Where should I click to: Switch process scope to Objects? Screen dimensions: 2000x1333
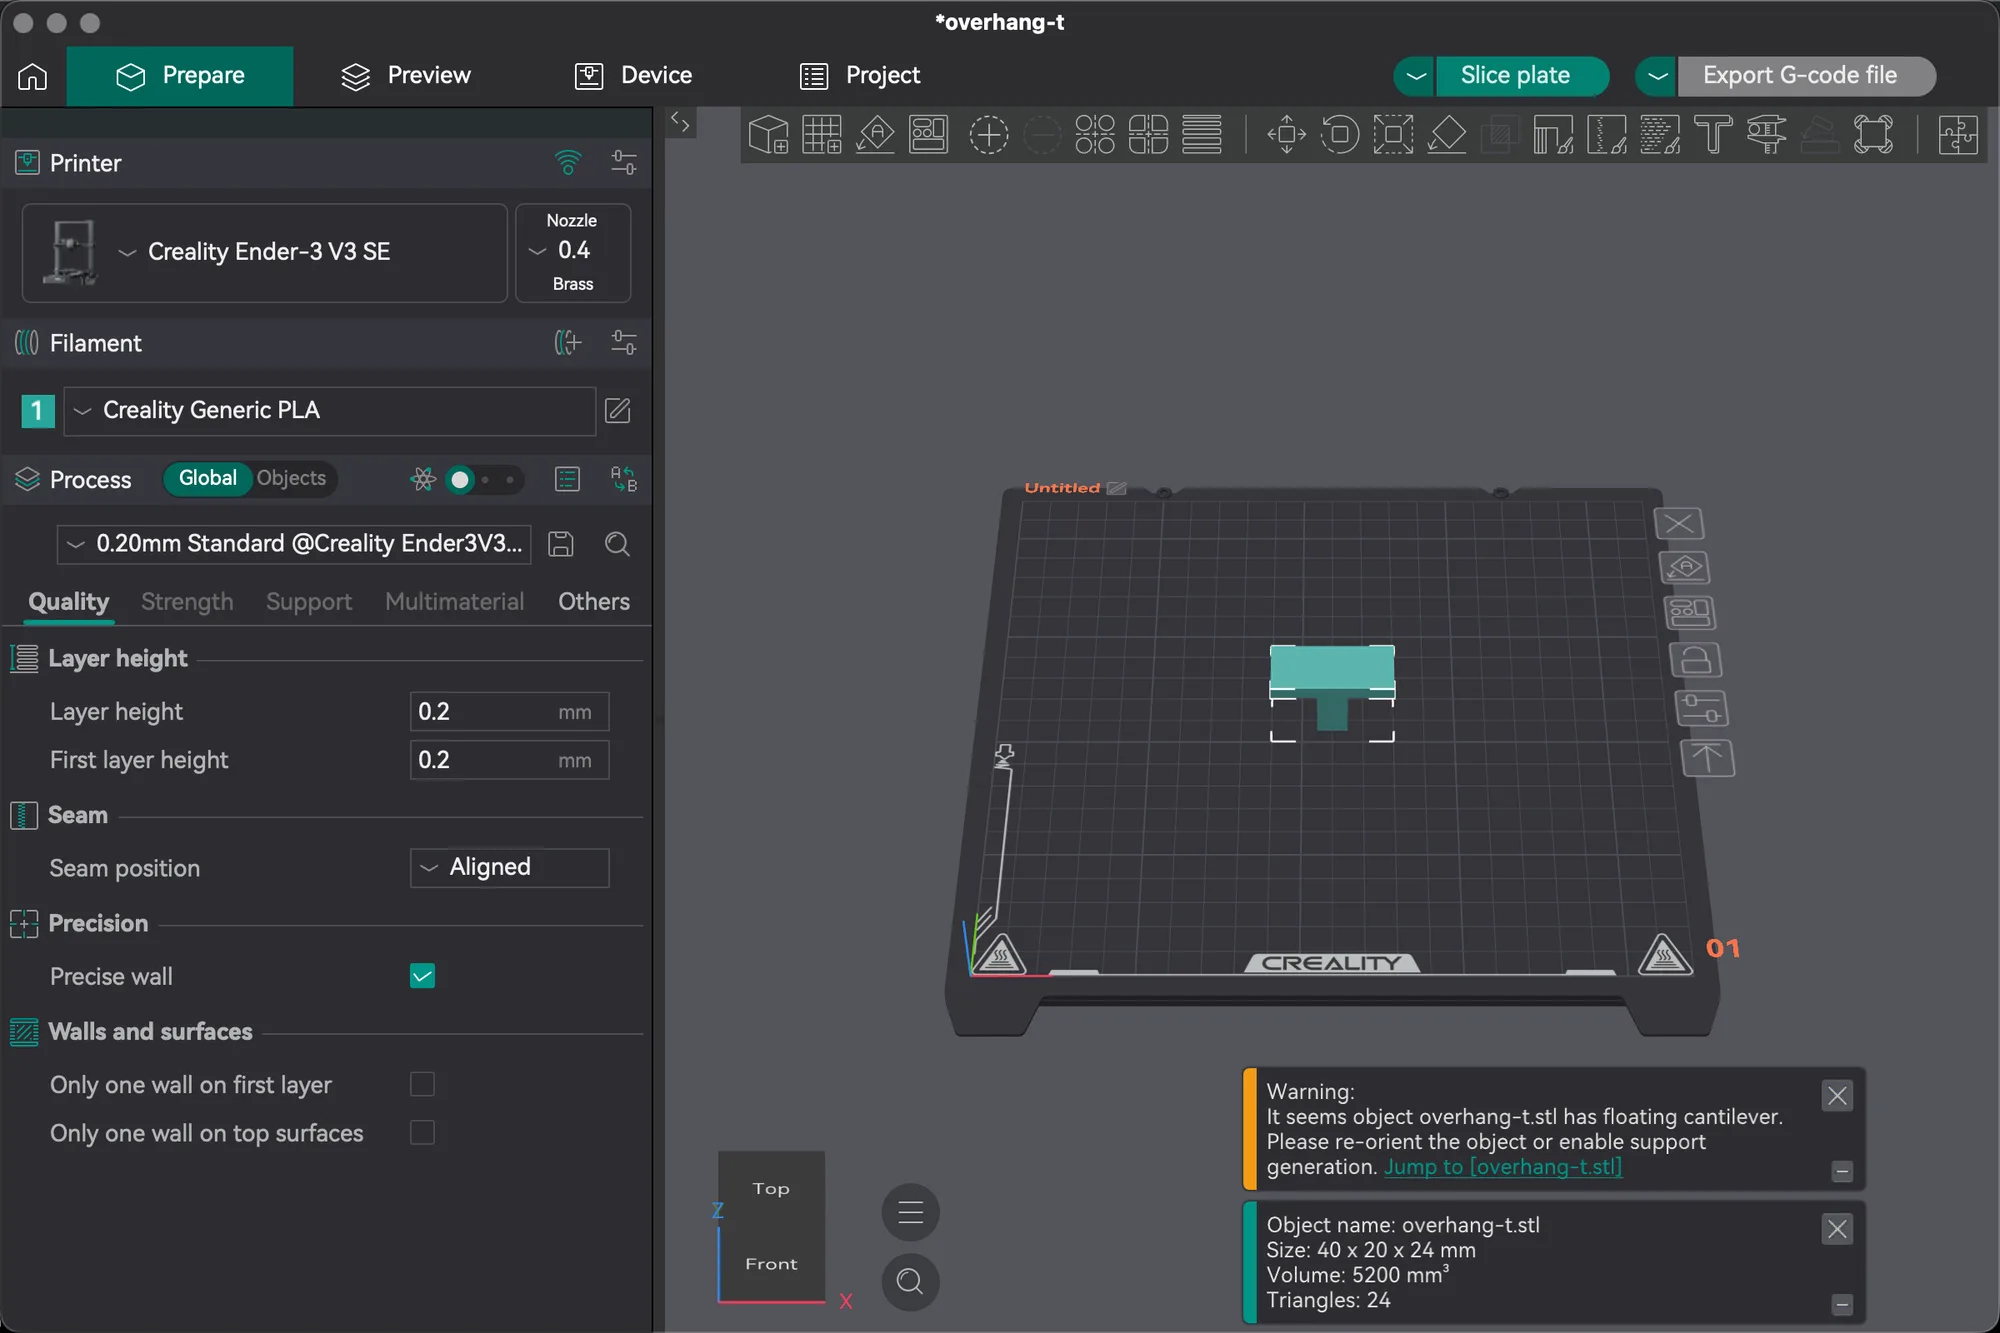[291, 478]
